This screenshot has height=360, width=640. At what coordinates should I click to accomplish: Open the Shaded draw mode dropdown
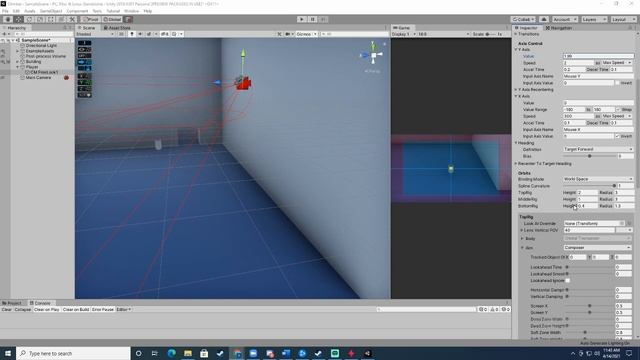(95, 34)
